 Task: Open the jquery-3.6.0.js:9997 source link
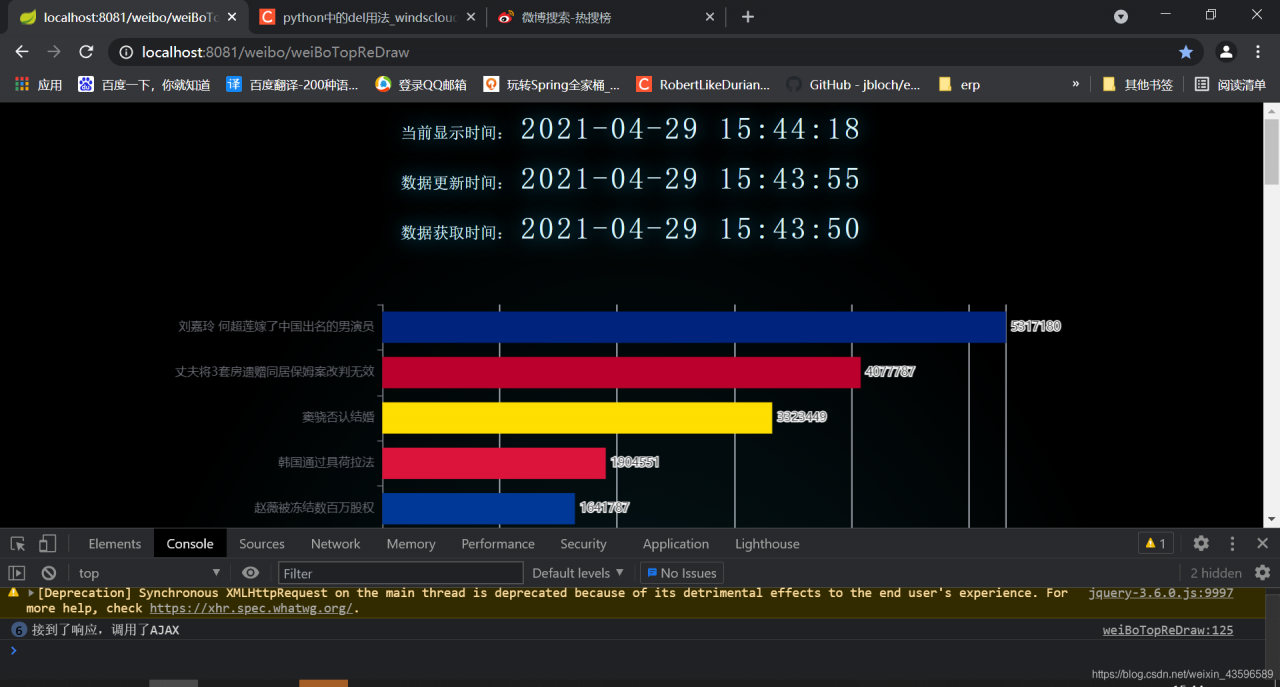[x=1161, y=593]
